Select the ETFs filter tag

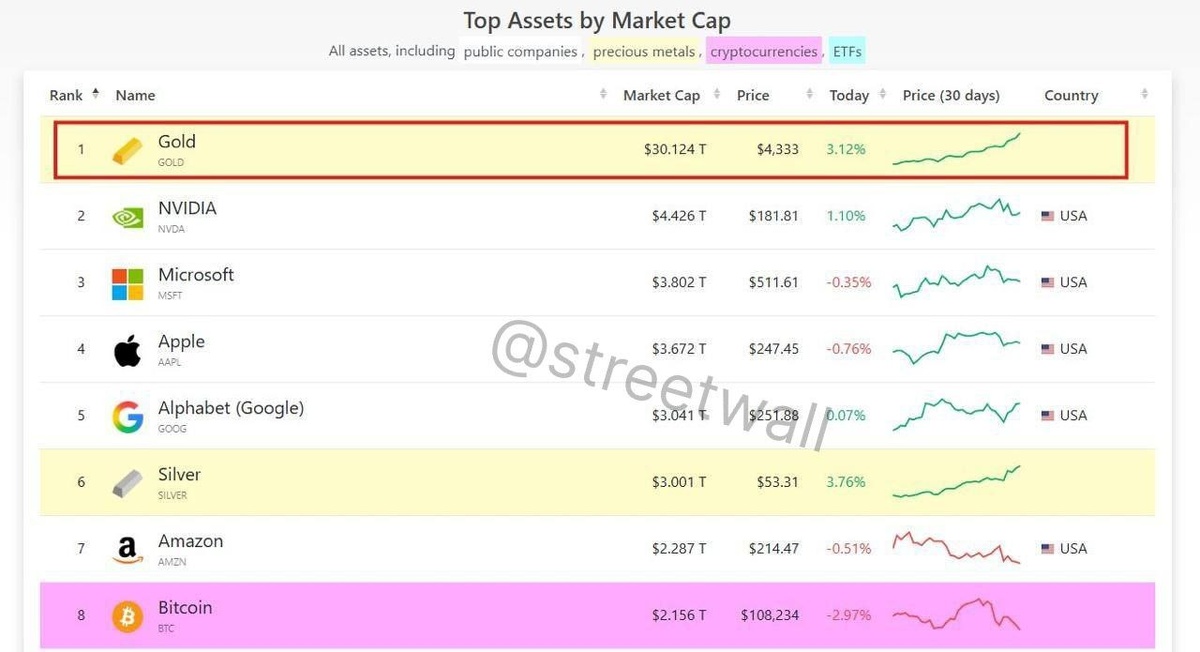847,51
